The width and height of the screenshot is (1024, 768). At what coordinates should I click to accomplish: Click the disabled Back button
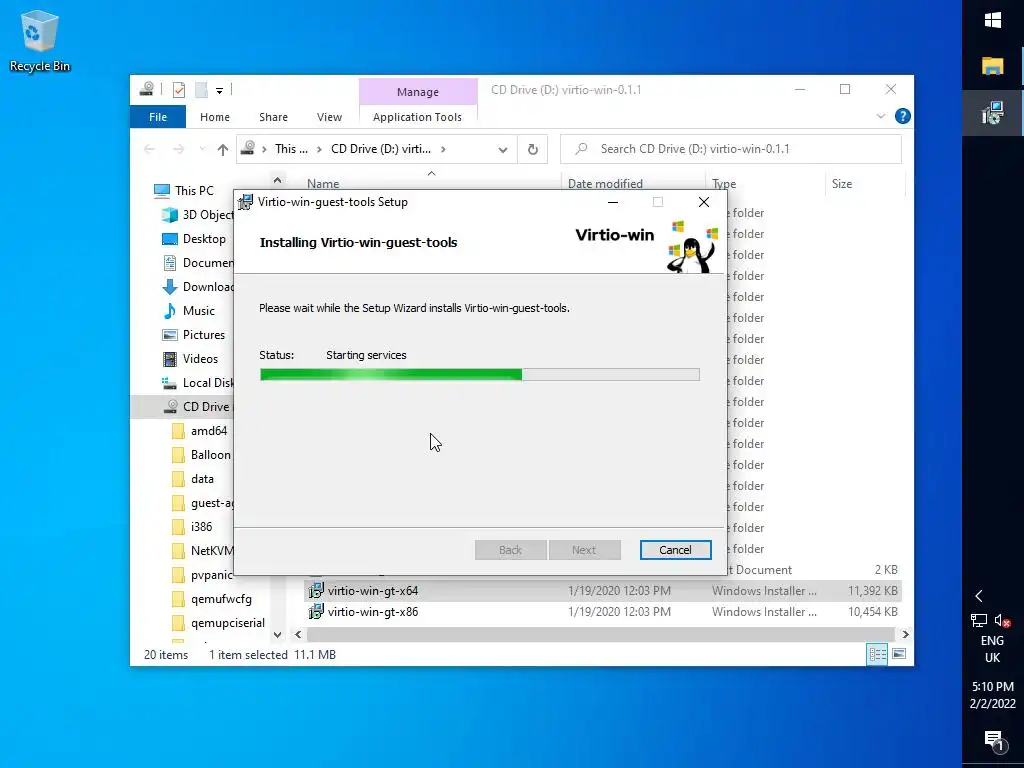[511, 550]
